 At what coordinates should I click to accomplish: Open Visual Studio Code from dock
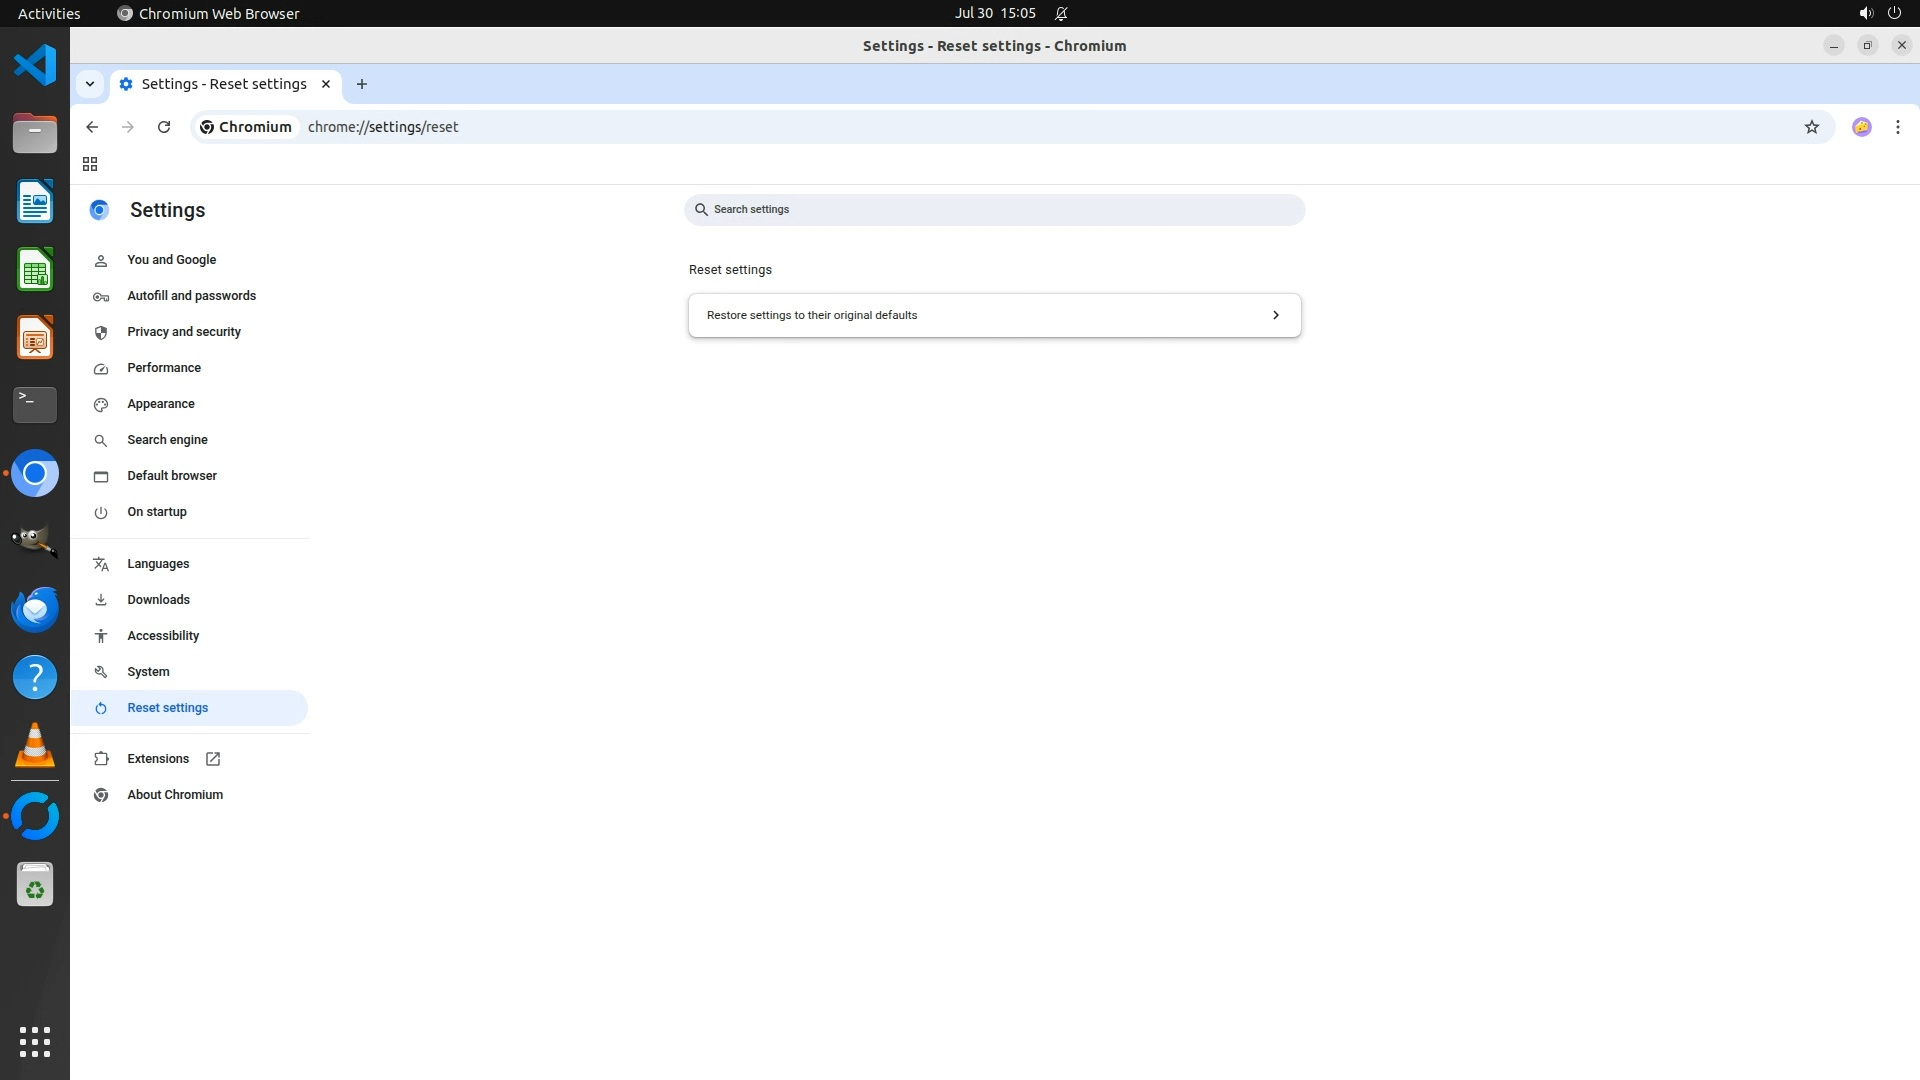35,65
